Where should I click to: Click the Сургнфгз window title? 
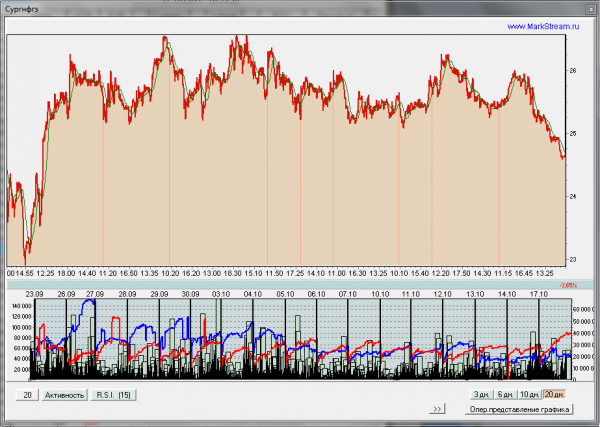click(21, 9)
